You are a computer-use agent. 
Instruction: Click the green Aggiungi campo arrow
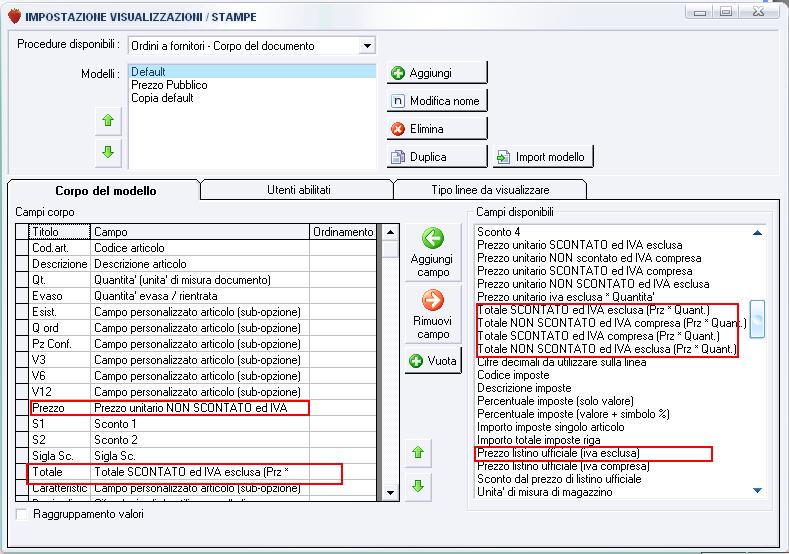coord(433,252)
